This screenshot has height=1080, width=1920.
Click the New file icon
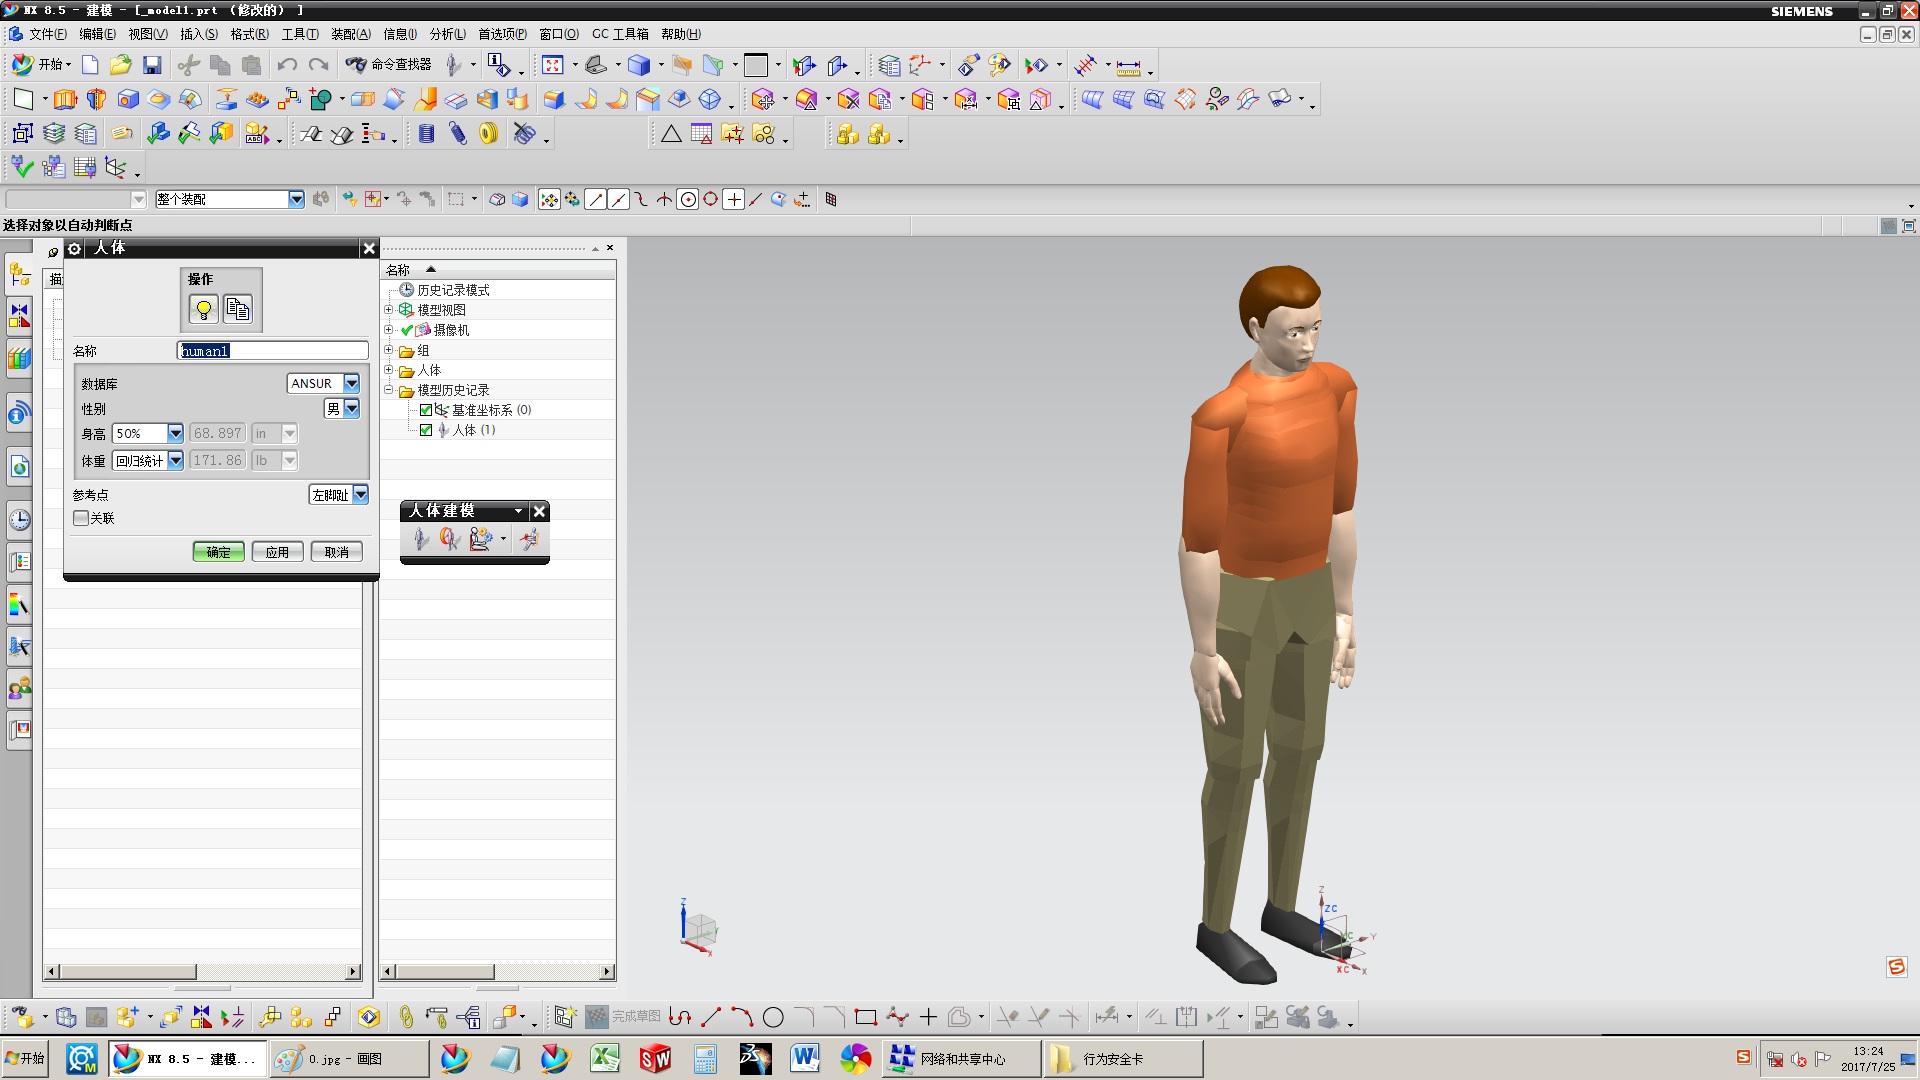tap(90, 65)
